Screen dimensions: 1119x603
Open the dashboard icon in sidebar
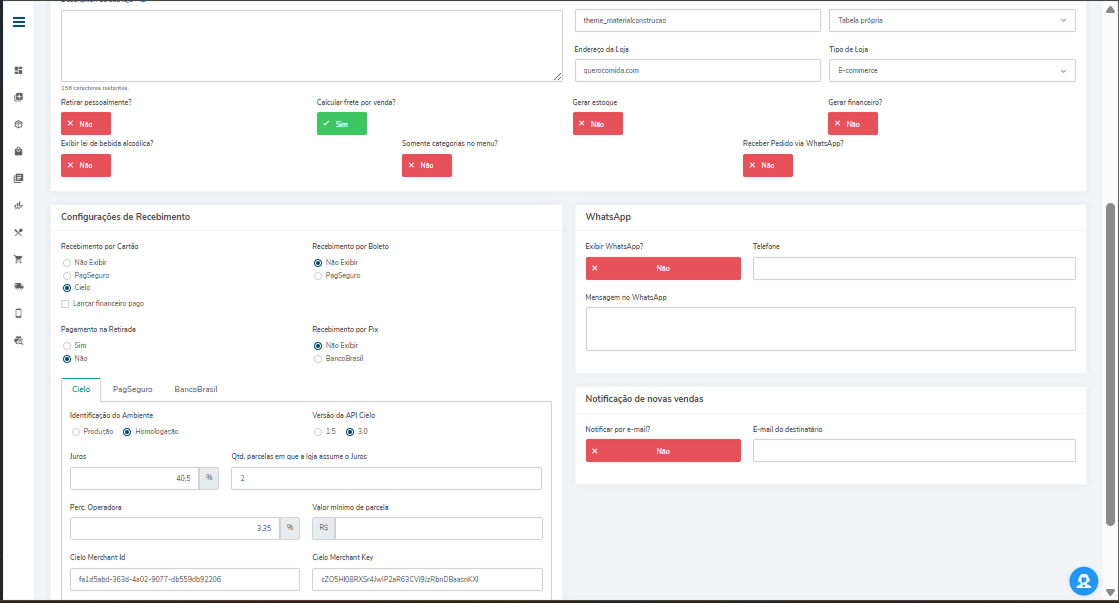tap(18, 70)
